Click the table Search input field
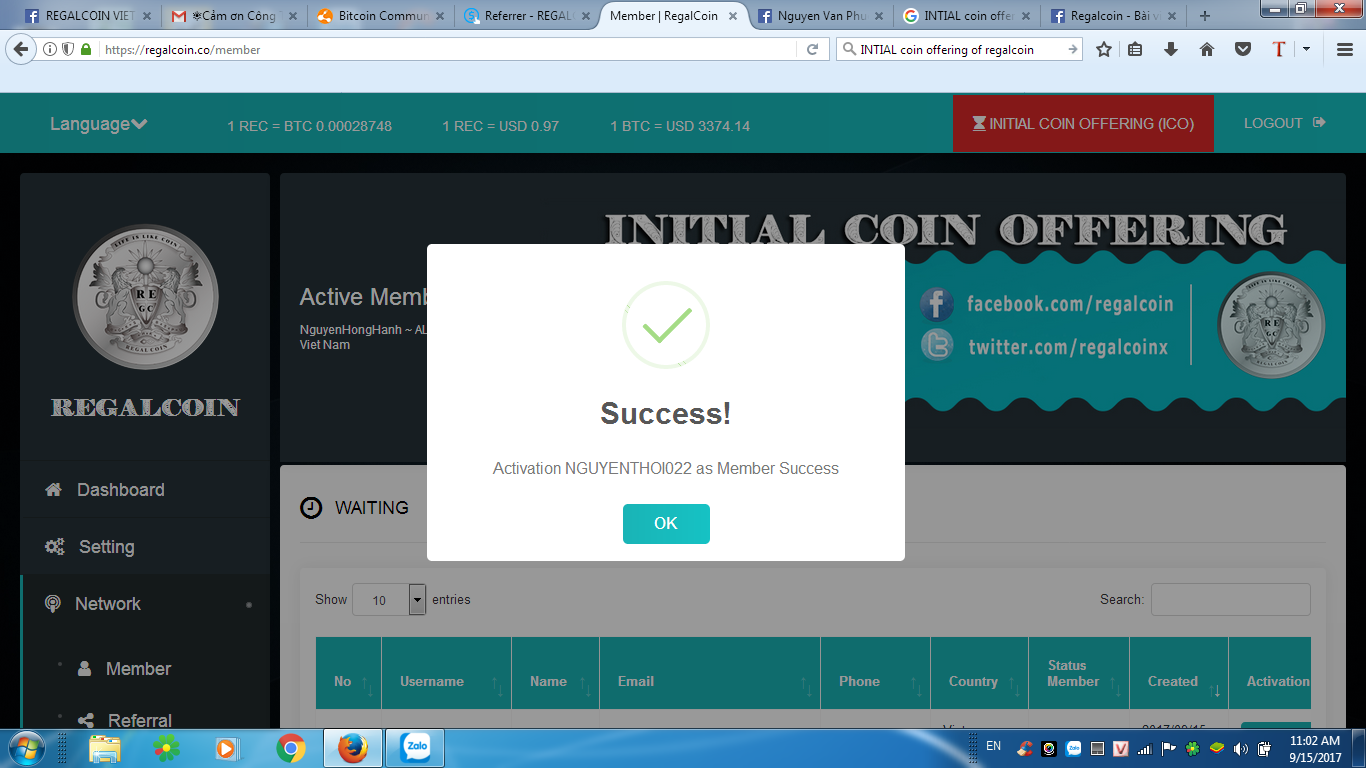 point(1230,599)
